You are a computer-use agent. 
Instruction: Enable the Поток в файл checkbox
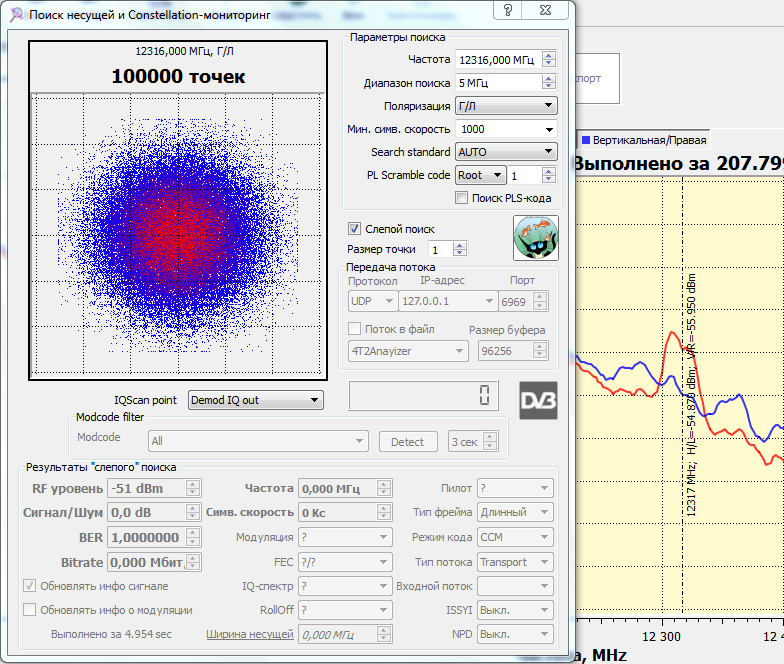click(x=354, y=328)
